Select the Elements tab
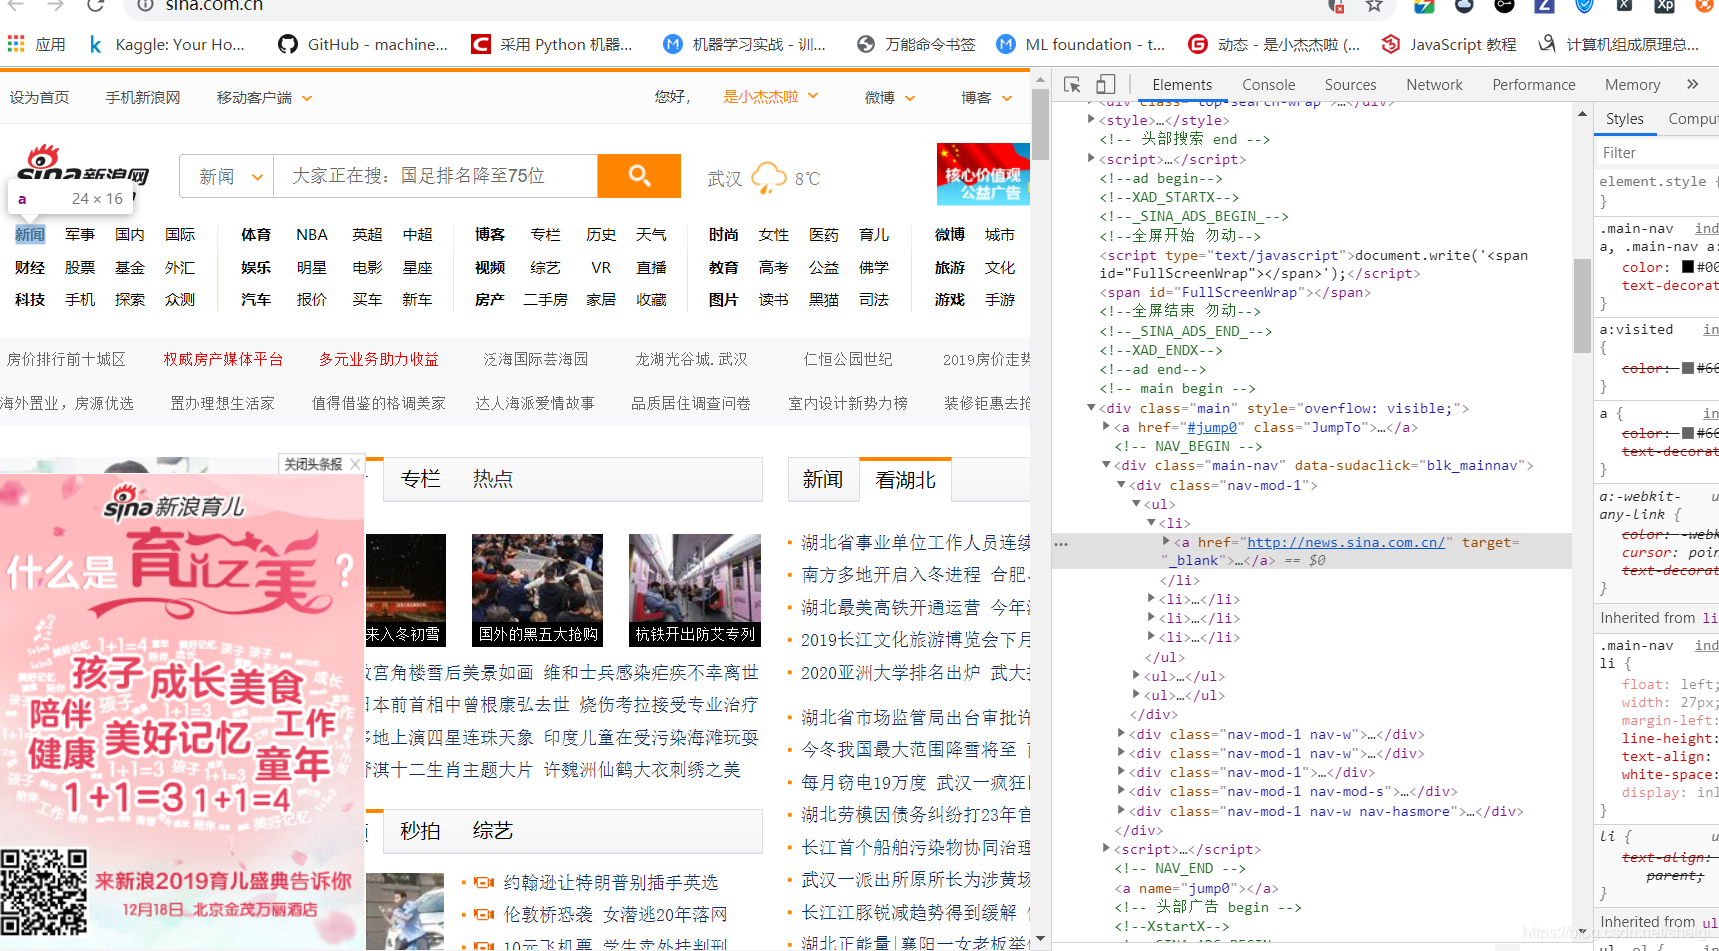The height and width of the screenshot is (951, 1719). pos(1181,85)
